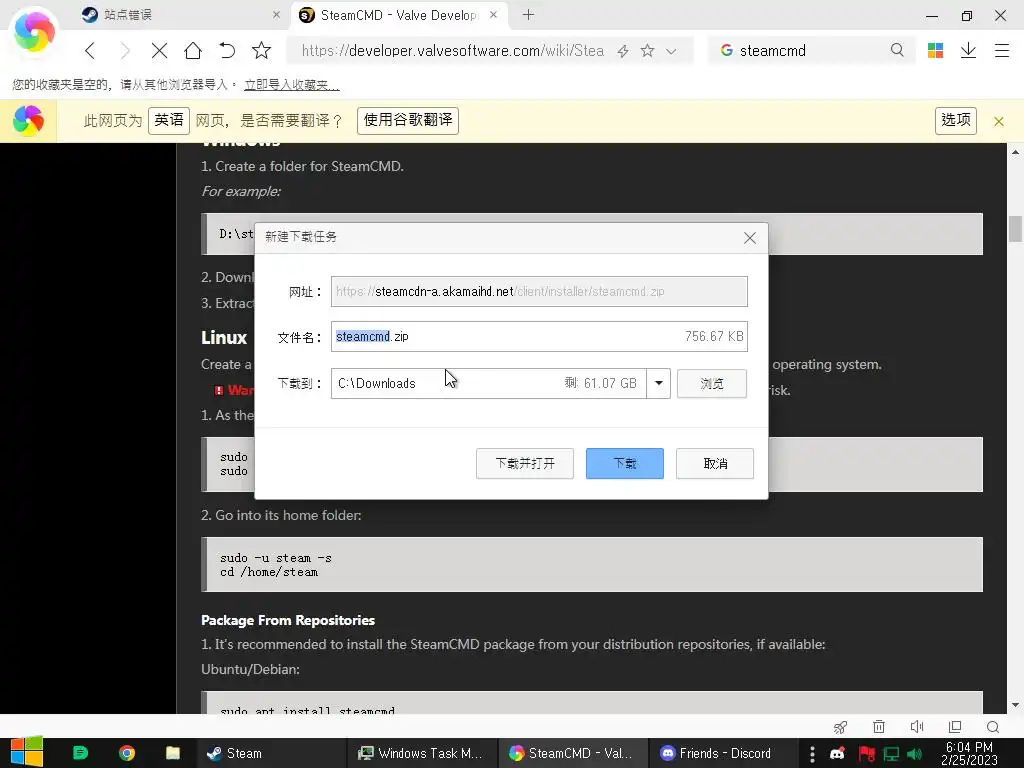1024x768 pixels.
Task: Click the SteamCMD browser taskbar item
Action: tap(573, 753)
